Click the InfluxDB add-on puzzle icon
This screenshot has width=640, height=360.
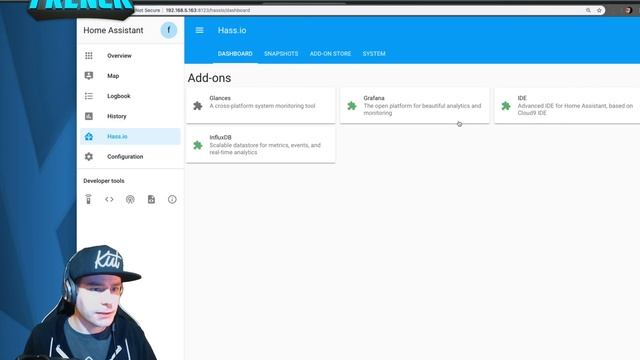[198, 145]
